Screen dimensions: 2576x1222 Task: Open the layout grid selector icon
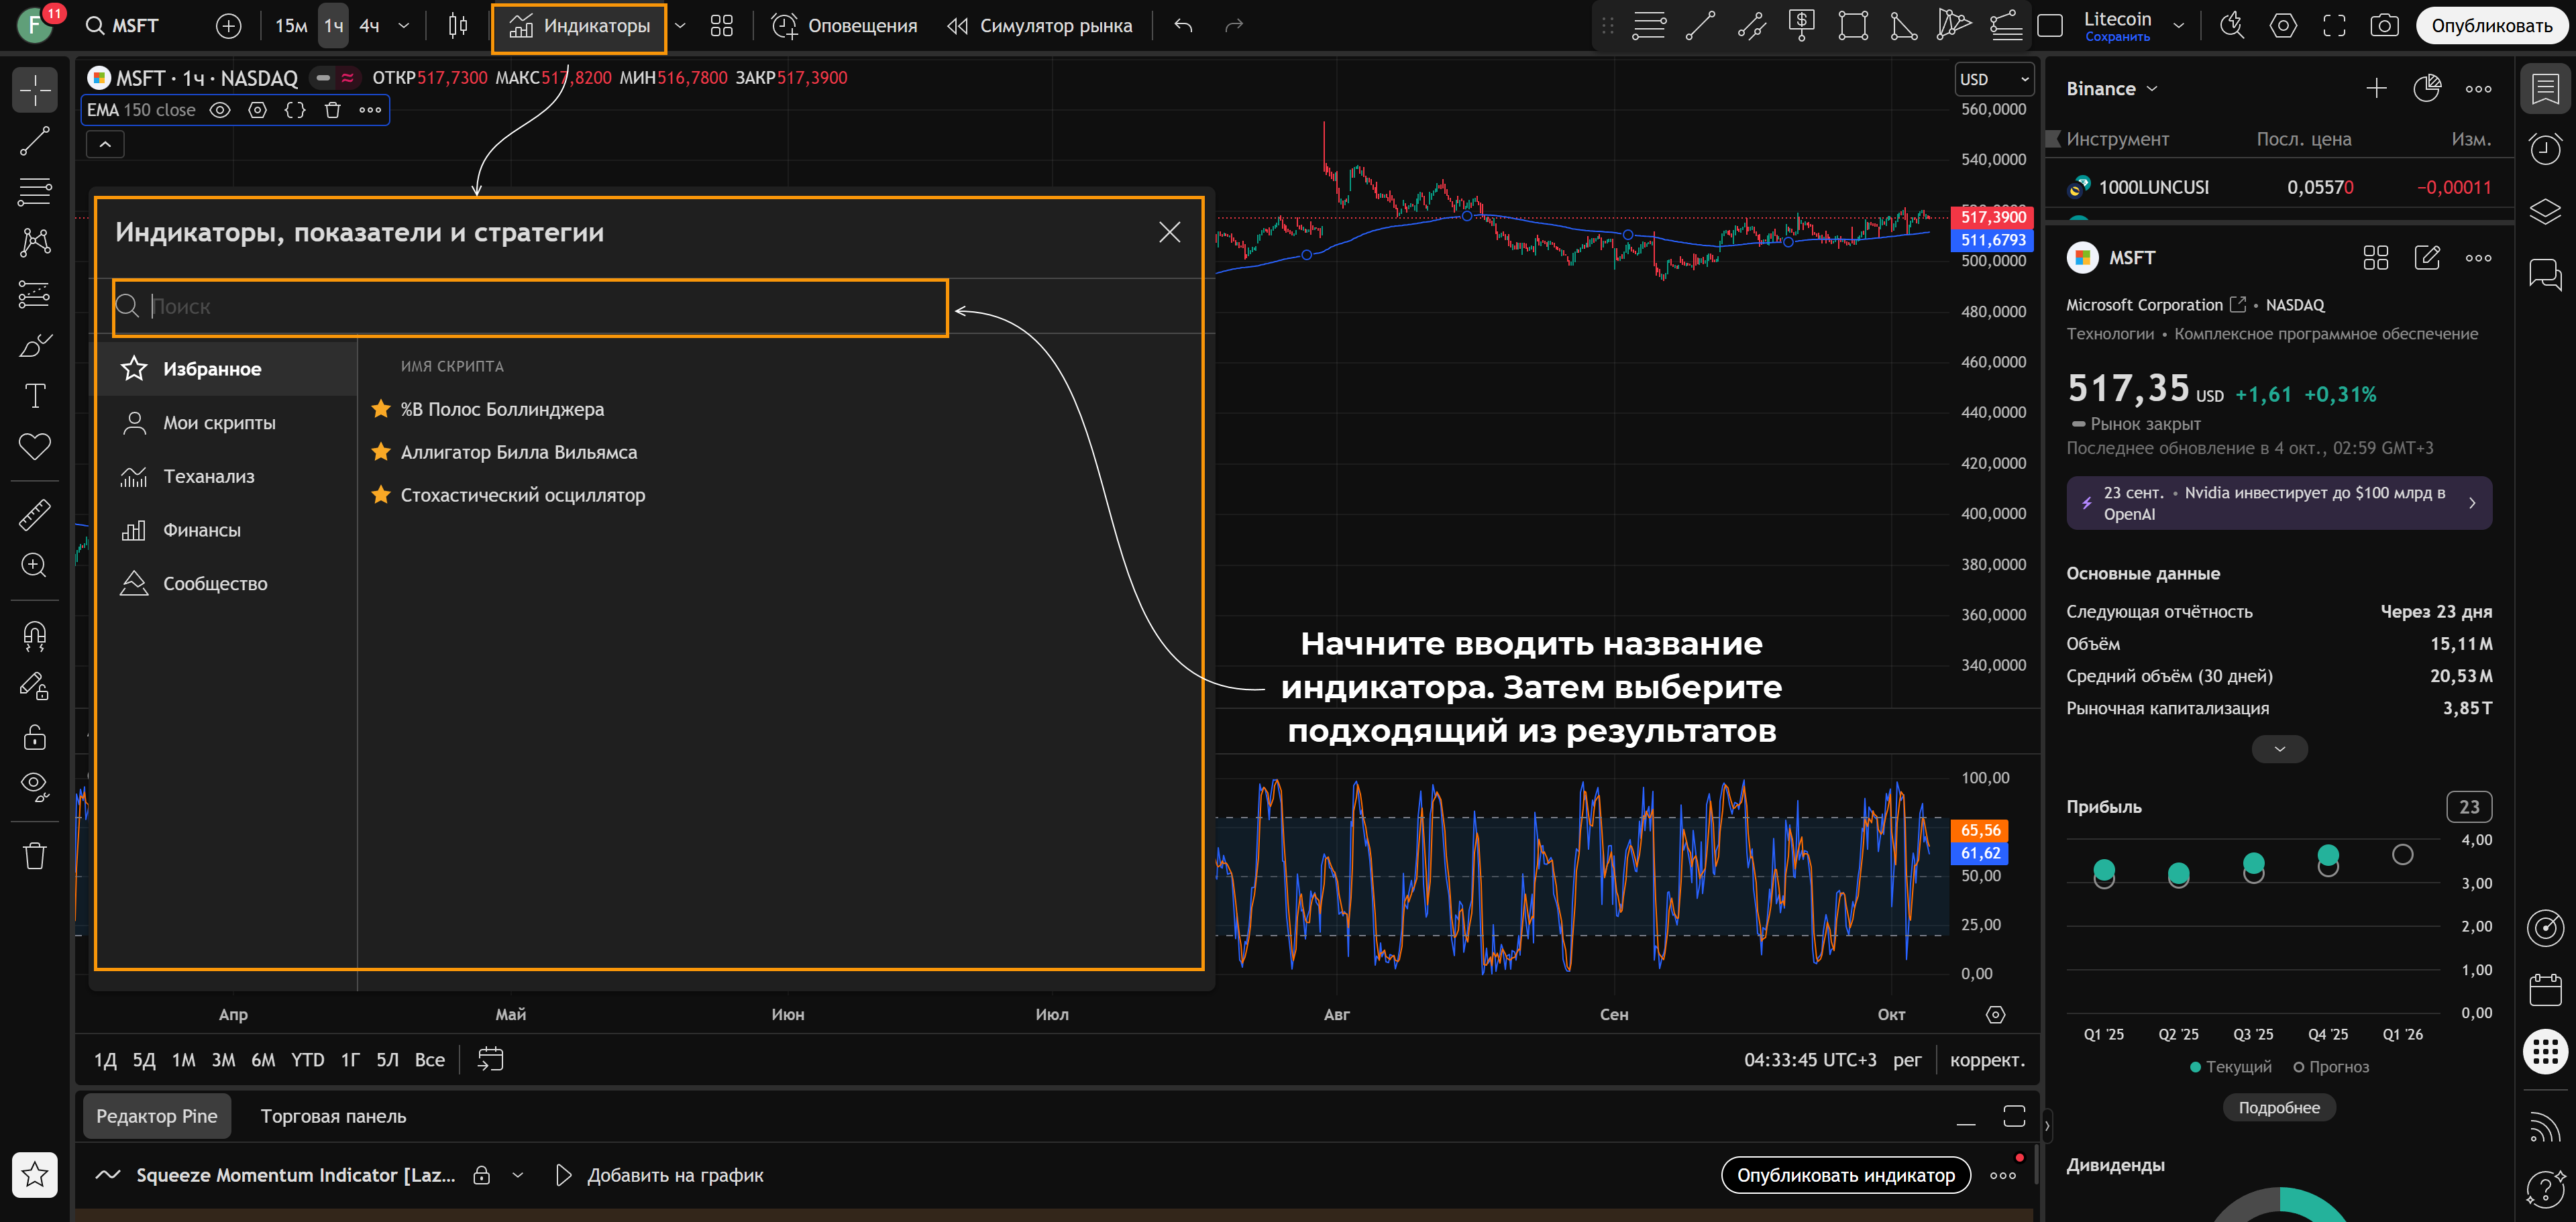[721, 26]
